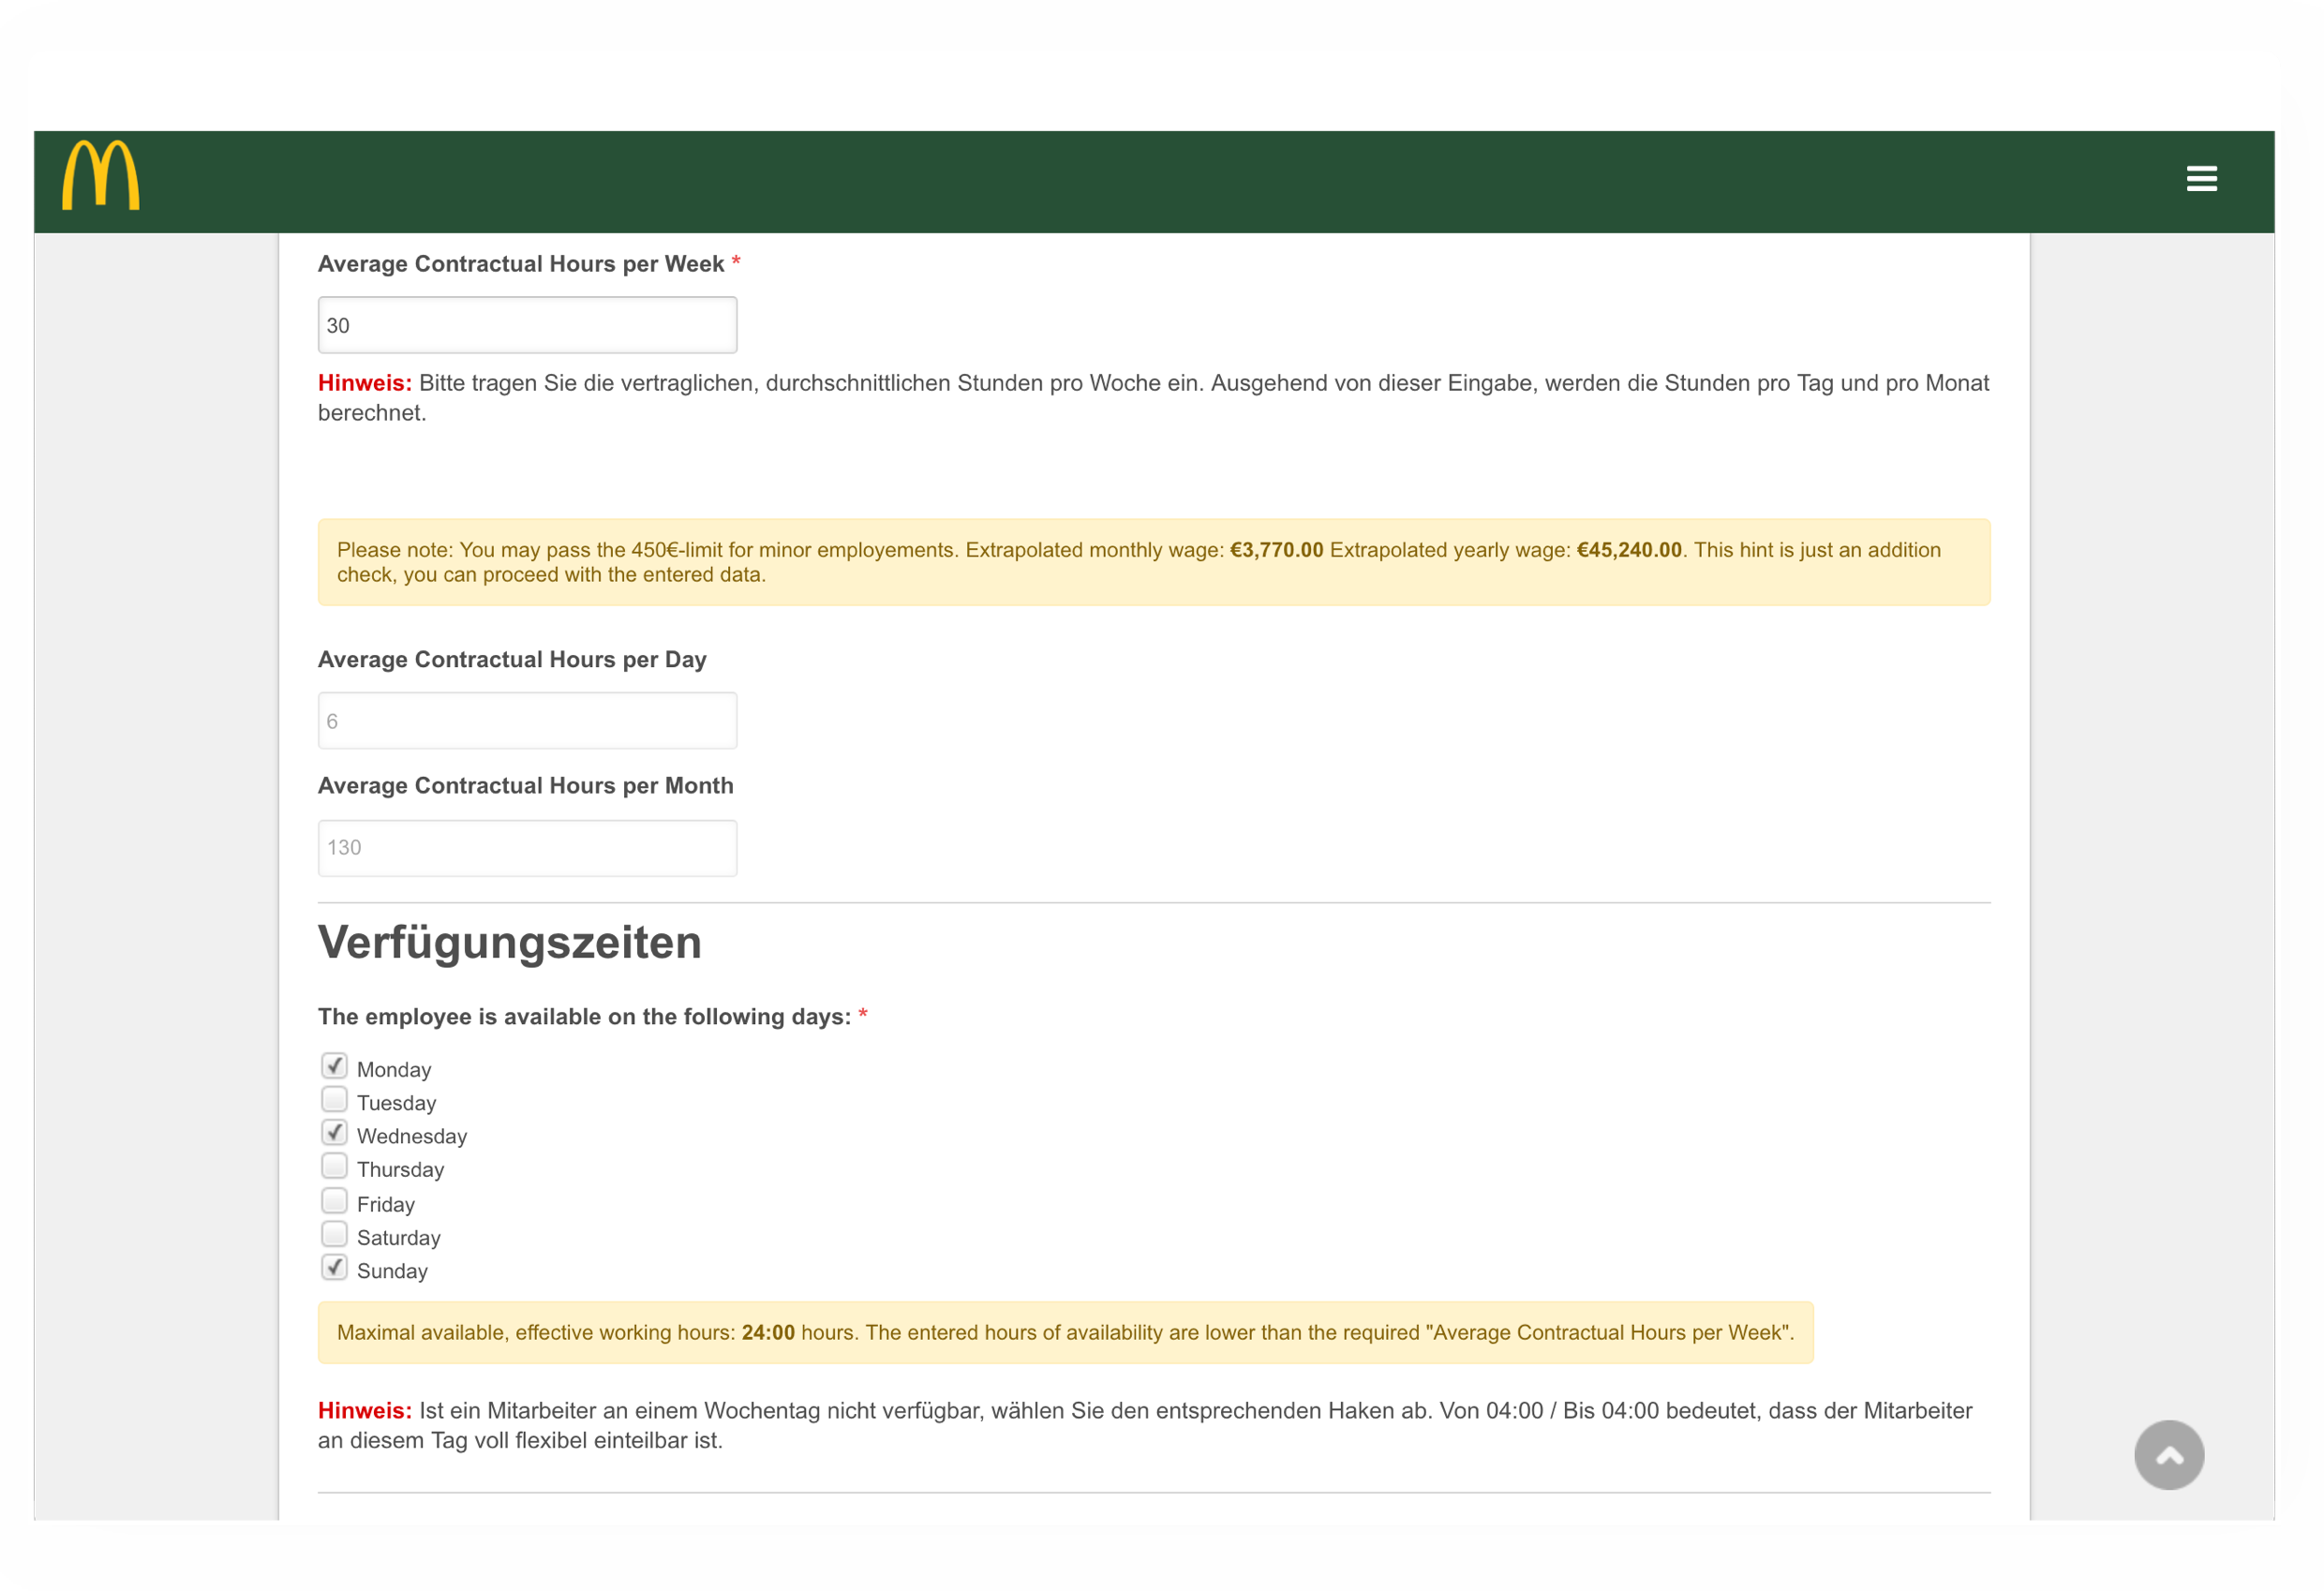Check the Friday availability checkbox
Viewport: 2324px width, 1591px height.
334,1200
